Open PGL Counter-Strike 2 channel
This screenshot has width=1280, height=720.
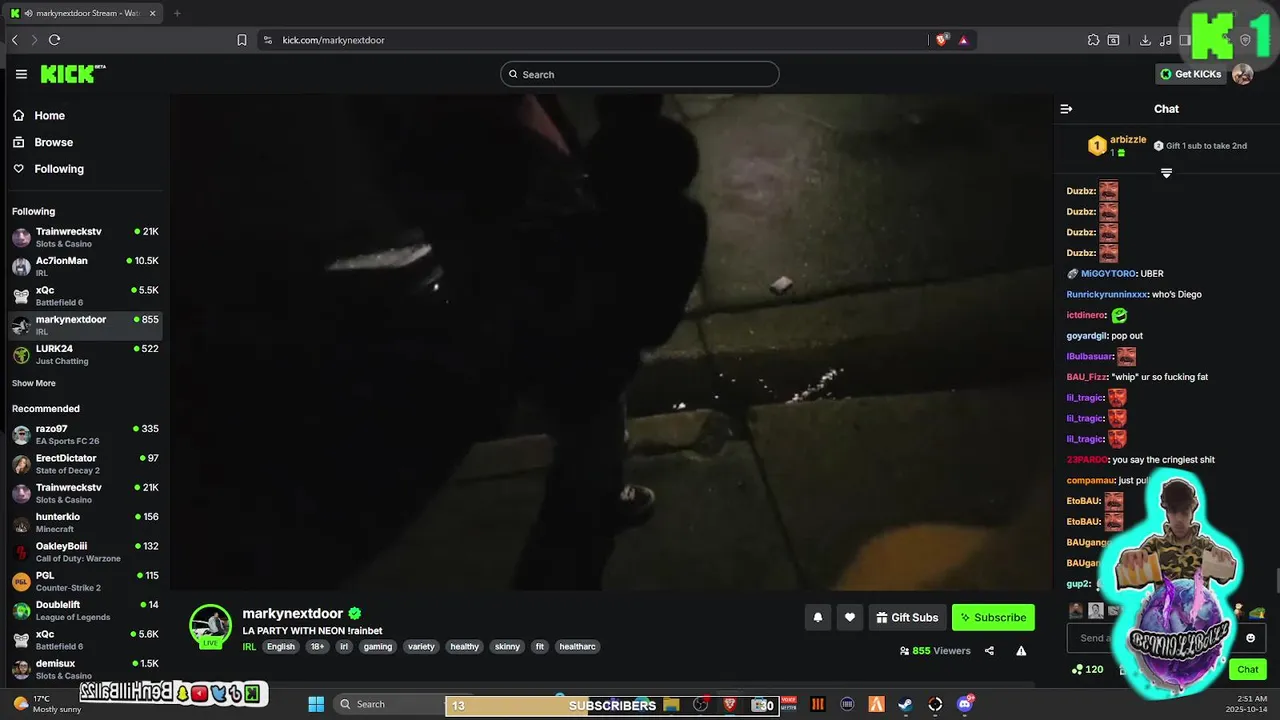point(85,580)
